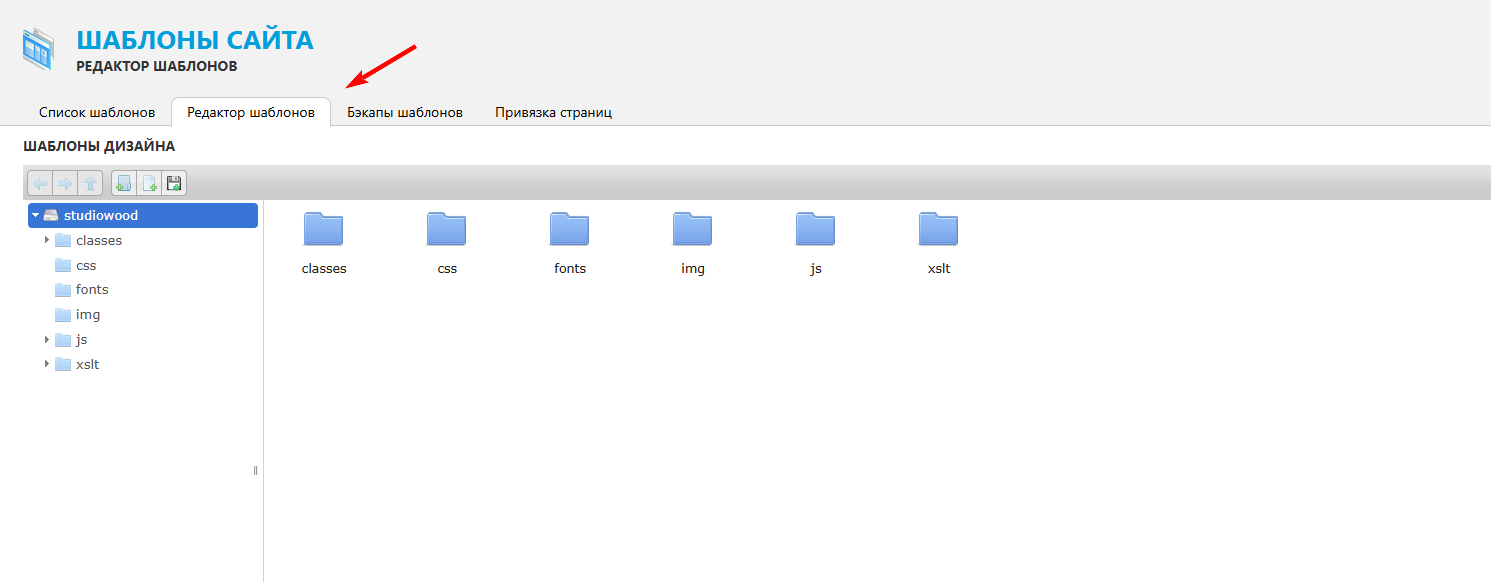
Task: Expand the js tree node
Action: pos(46,339)
